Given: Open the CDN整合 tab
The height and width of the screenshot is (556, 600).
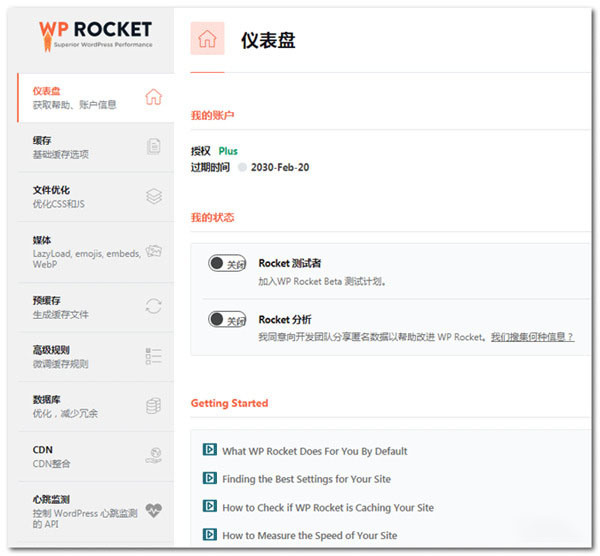Looking at the screenshot, I should click(96, 457).
